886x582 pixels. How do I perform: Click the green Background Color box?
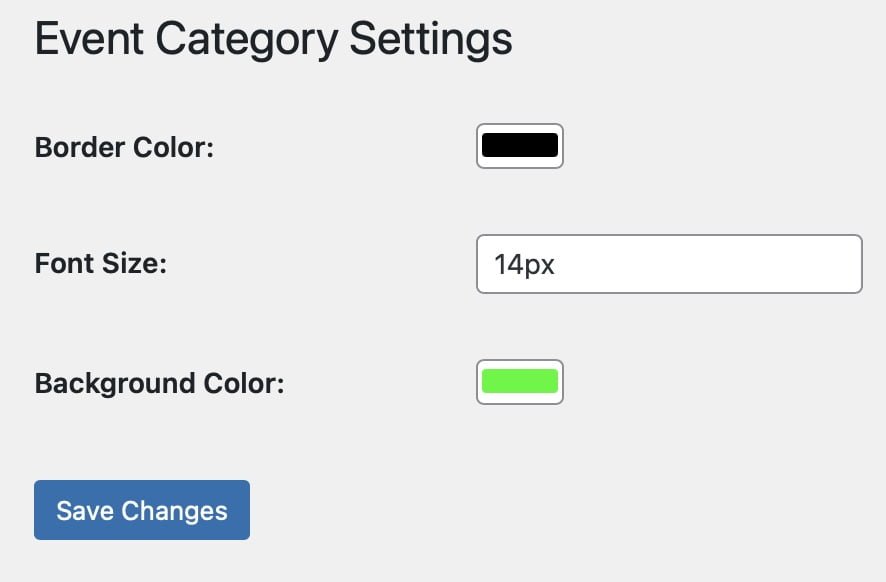point(520,382)
